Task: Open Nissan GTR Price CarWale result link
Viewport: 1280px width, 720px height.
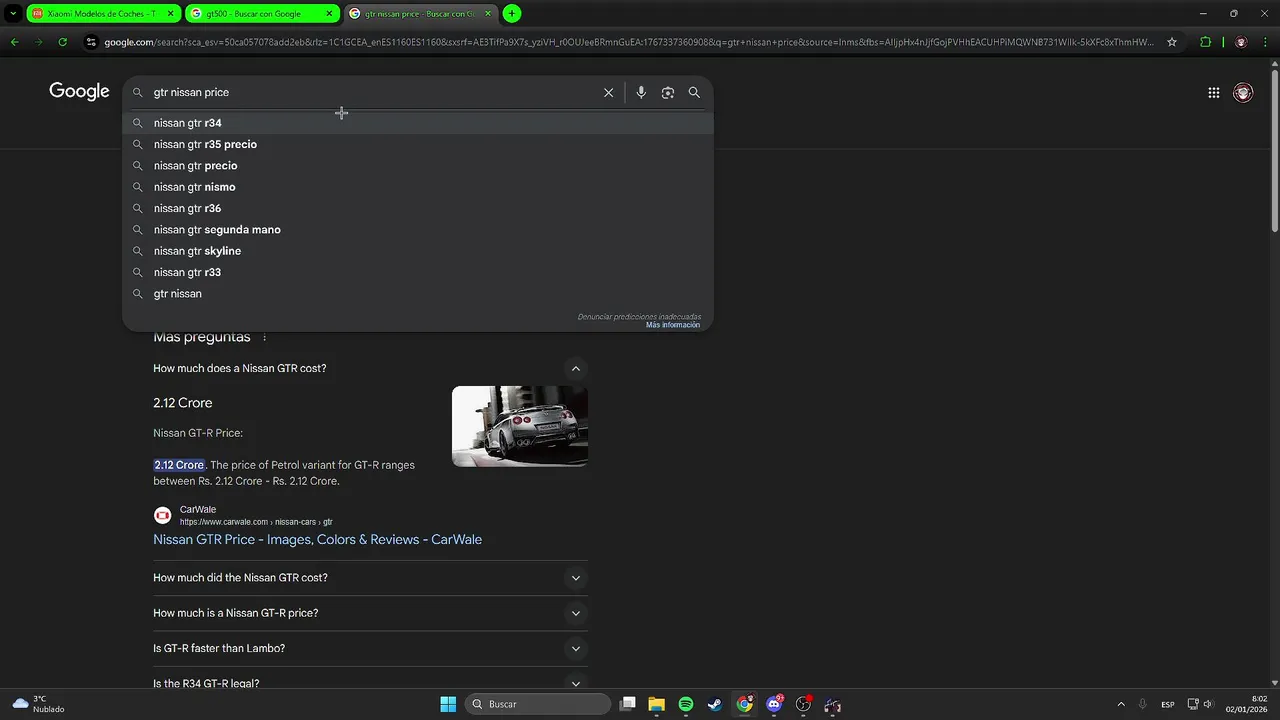Action: point(317,539)
